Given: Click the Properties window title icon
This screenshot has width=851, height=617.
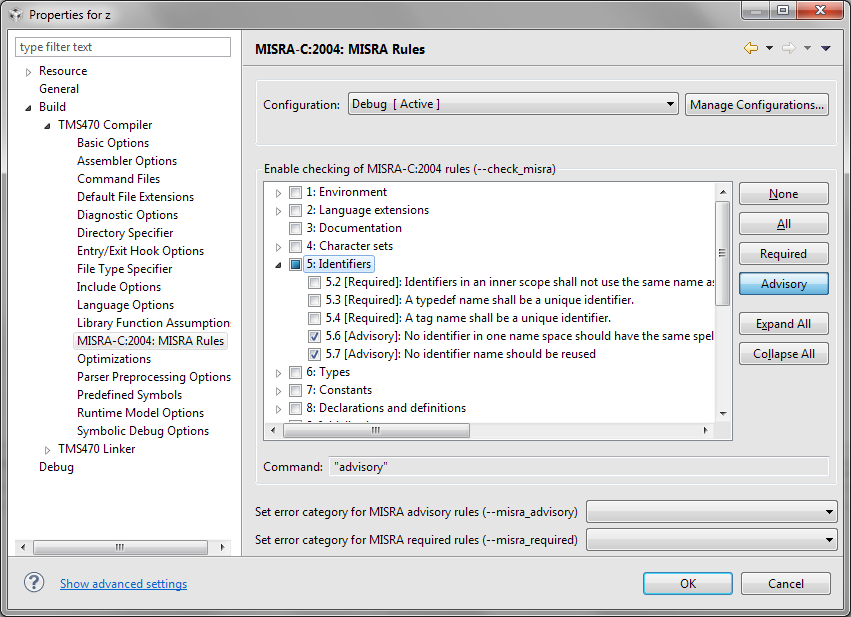Looking at the screenshot, I should coord(16,14).
